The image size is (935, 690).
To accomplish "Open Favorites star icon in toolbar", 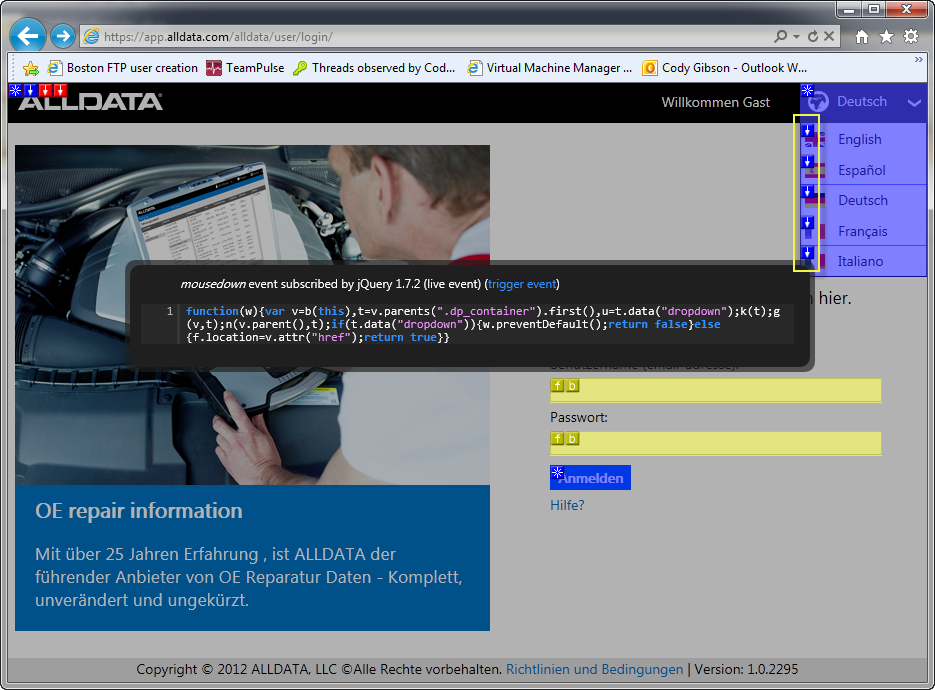I will [886, 37].
